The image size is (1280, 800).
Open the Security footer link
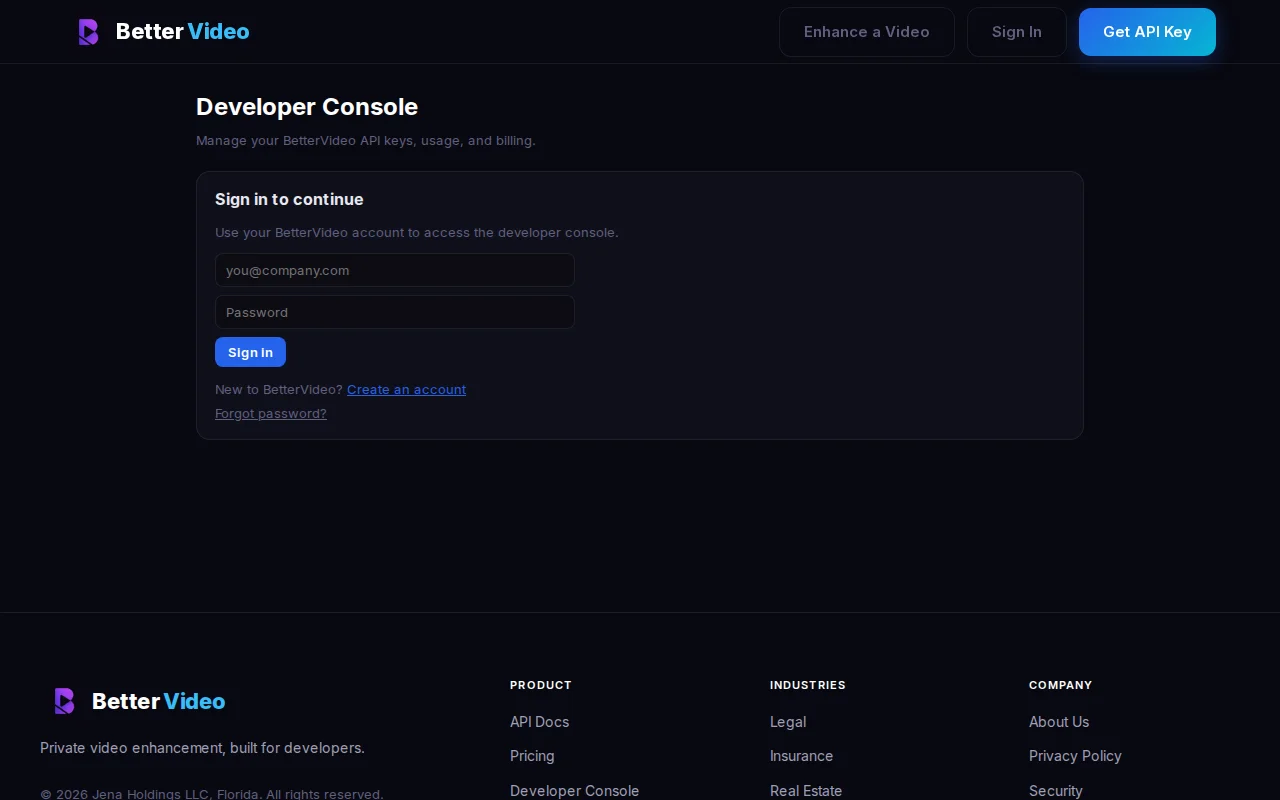1056,790
